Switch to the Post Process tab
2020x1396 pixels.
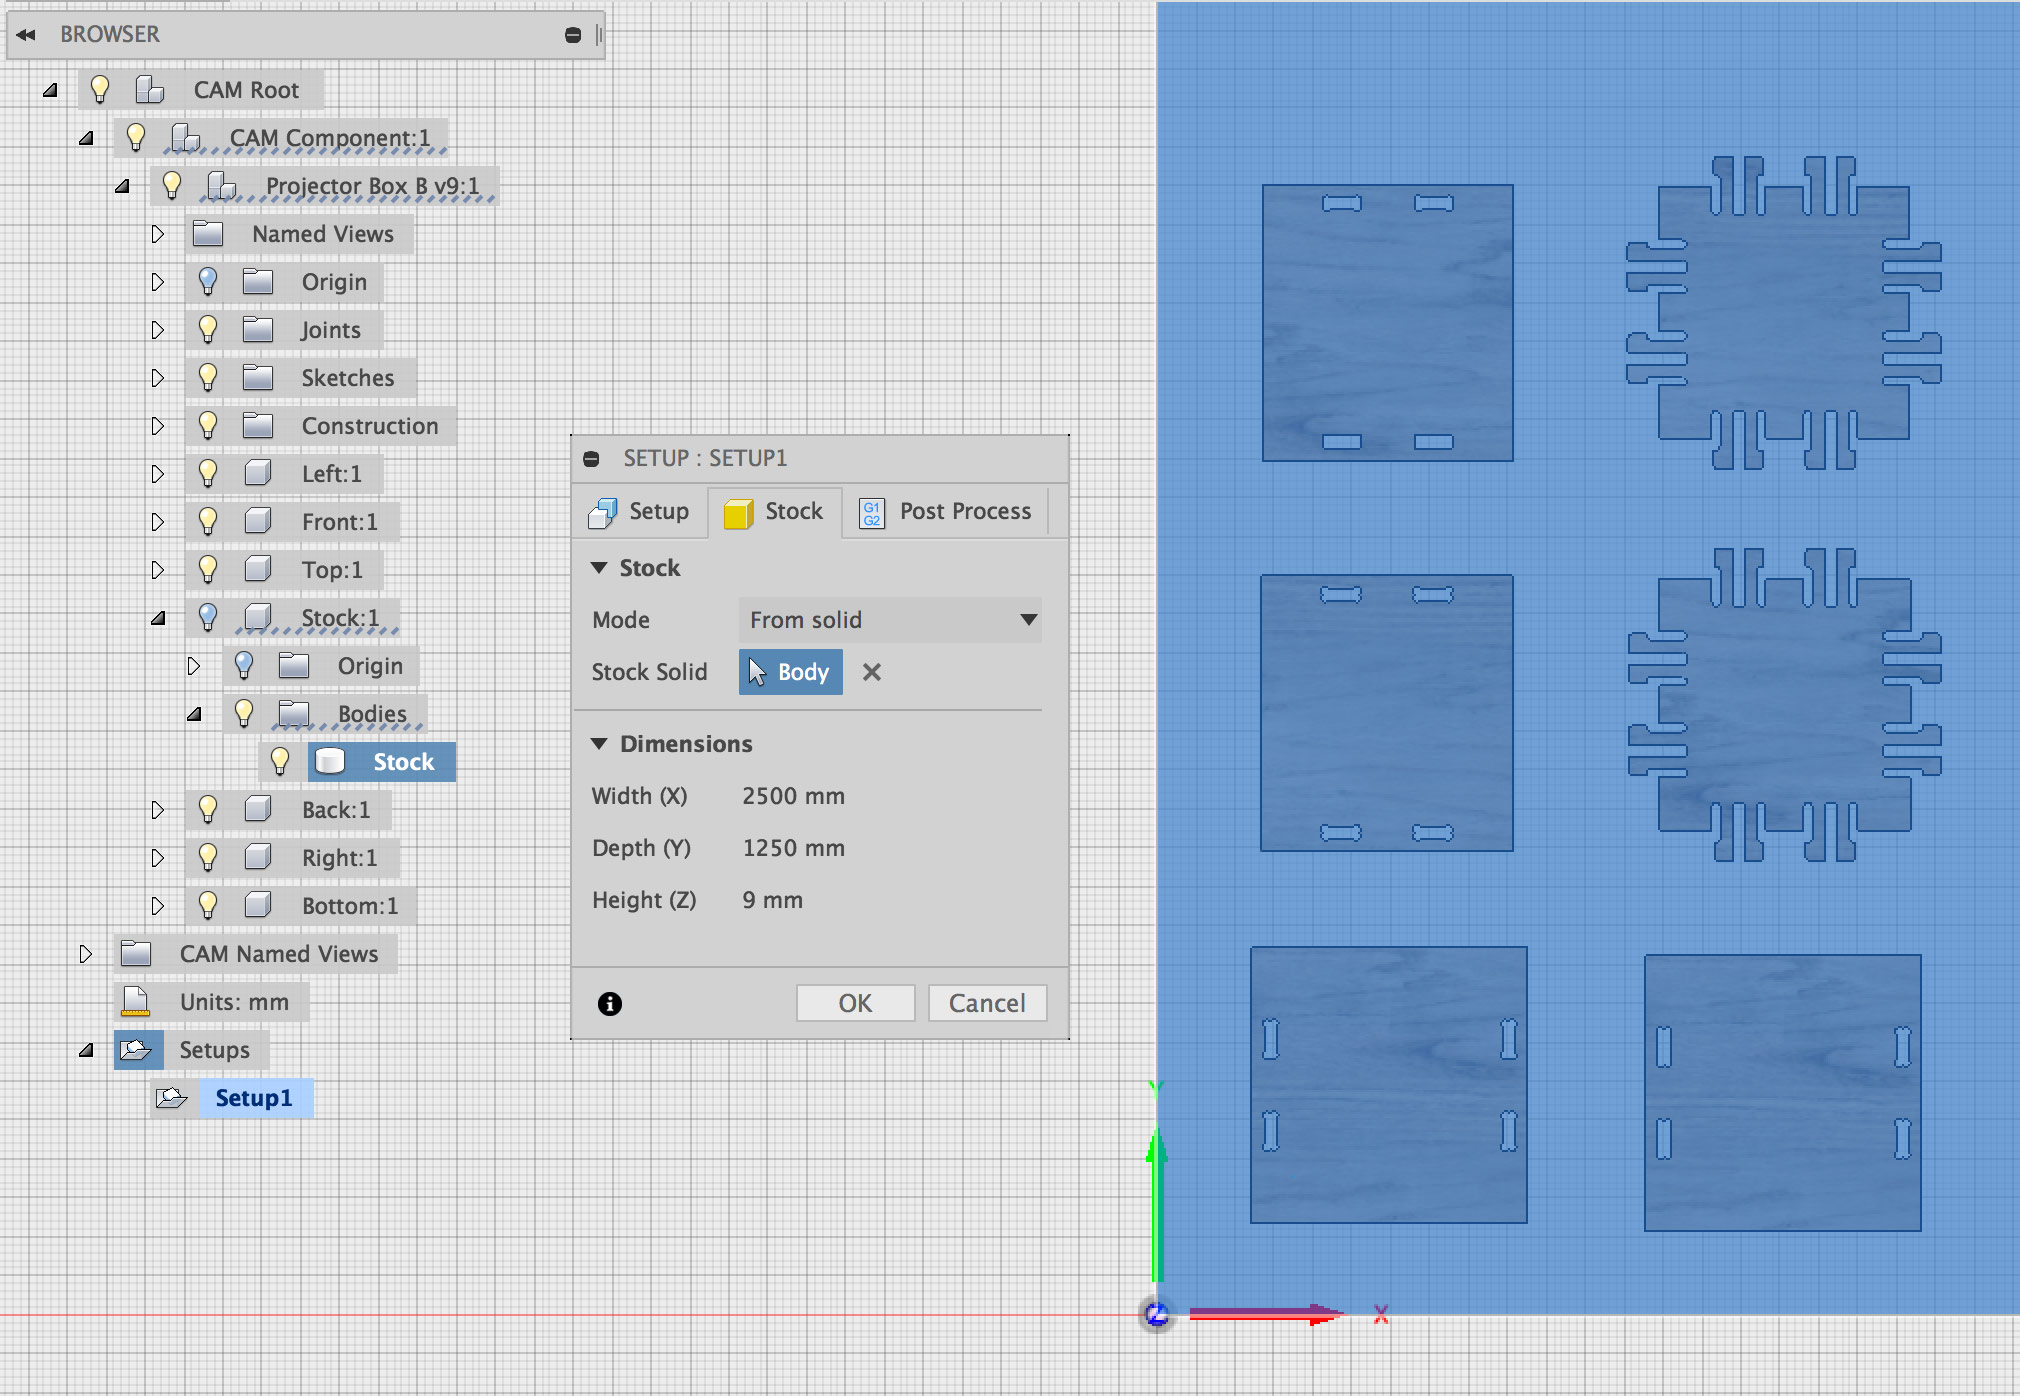[946, 511]
